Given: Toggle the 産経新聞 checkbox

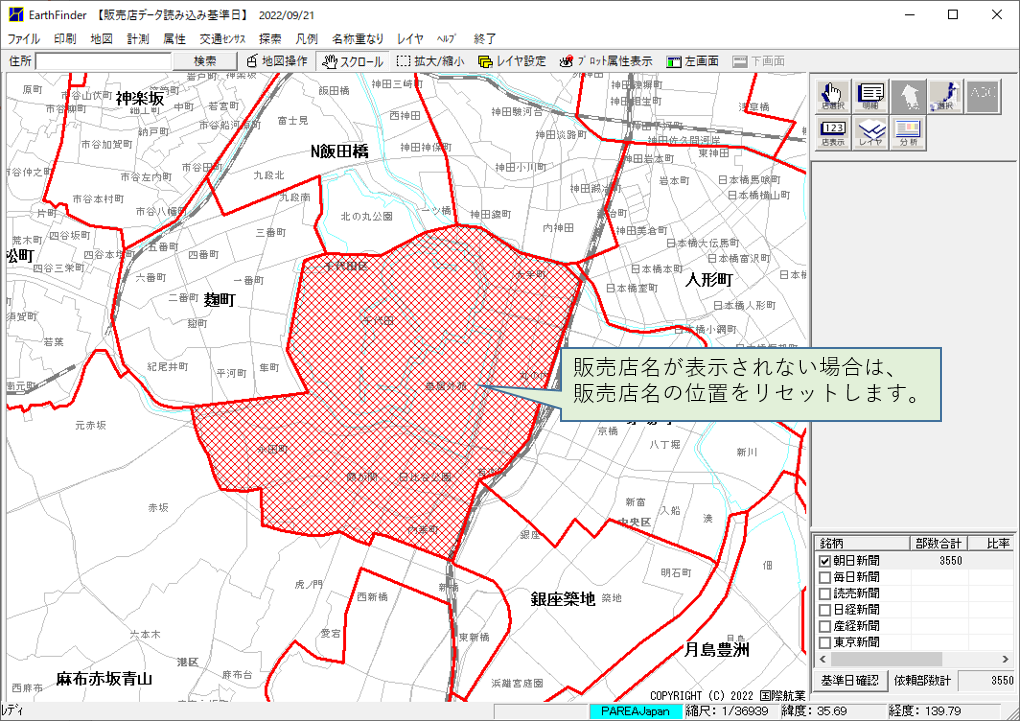Looking at the screenshot, I should tap(825, 626).
